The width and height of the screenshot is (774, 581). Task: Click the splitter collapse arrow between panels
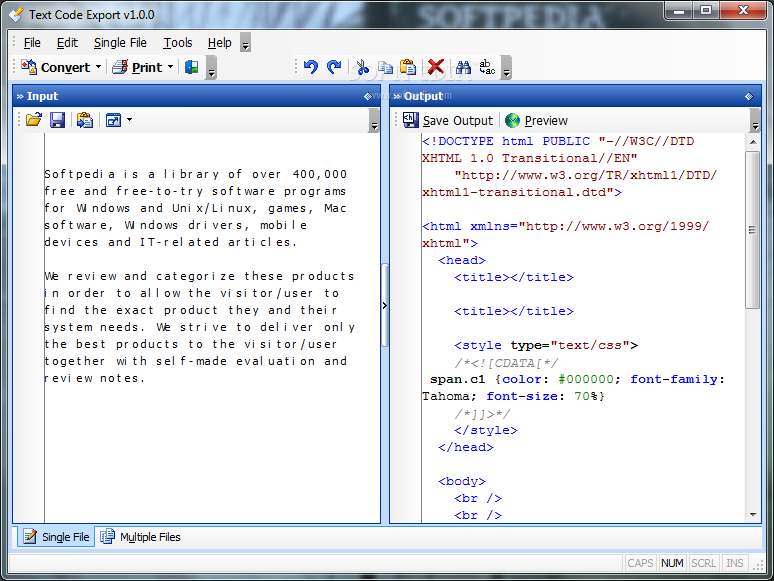point(385,306)
